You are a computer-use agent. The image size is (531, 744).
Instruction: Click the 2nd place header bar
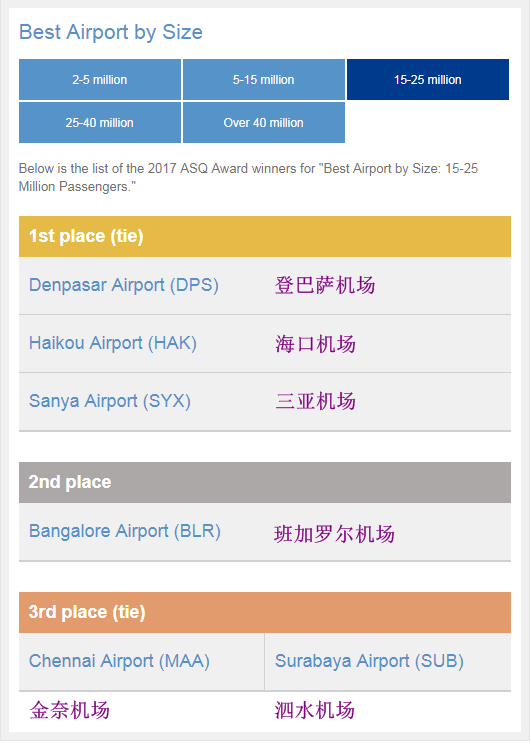coord(265,482)
